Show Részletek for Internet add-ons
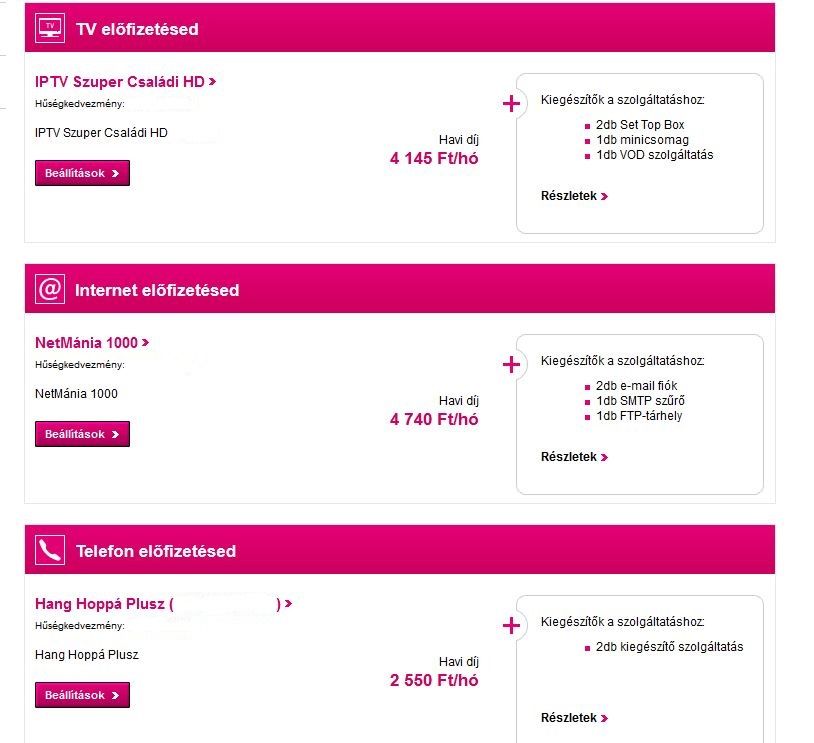 [x=574, y=457]
